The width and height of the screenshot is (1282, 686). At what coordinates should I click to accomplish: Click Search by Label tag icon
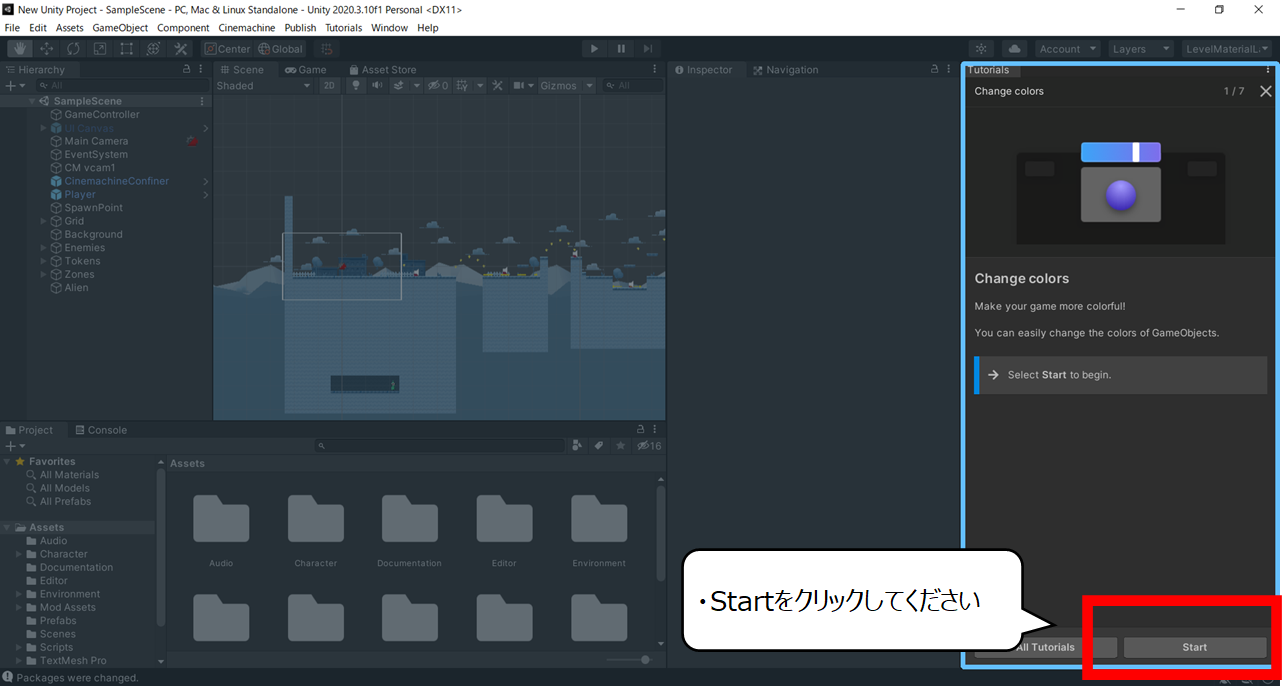[599, 446]
